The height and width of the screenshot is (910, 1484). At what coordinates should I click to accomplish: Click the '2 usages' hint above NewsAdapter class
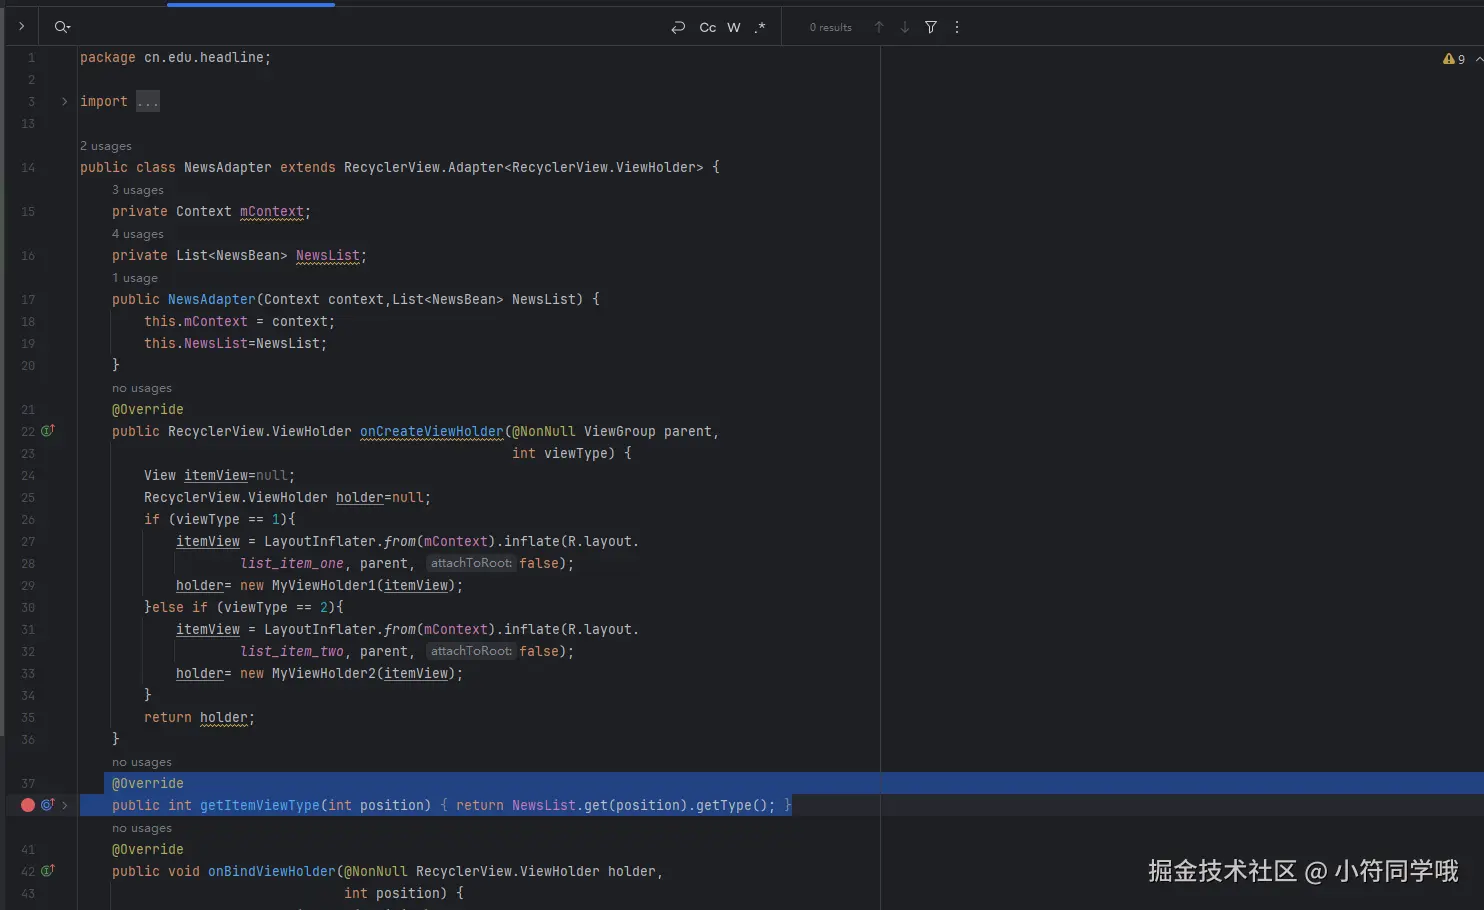point(106,146)
